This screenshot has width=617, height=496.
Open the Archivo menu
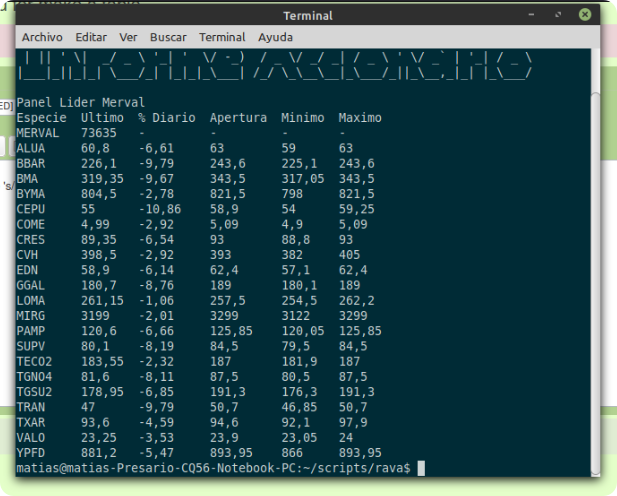click(42, 37)
